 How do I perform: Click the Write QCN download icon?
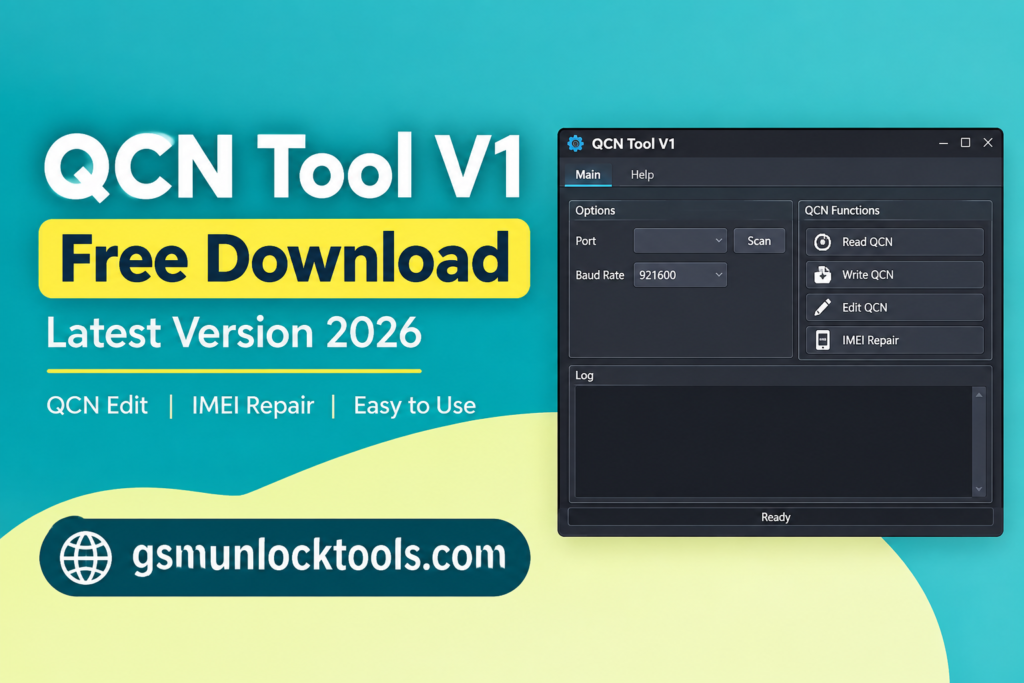coord(822,275)
